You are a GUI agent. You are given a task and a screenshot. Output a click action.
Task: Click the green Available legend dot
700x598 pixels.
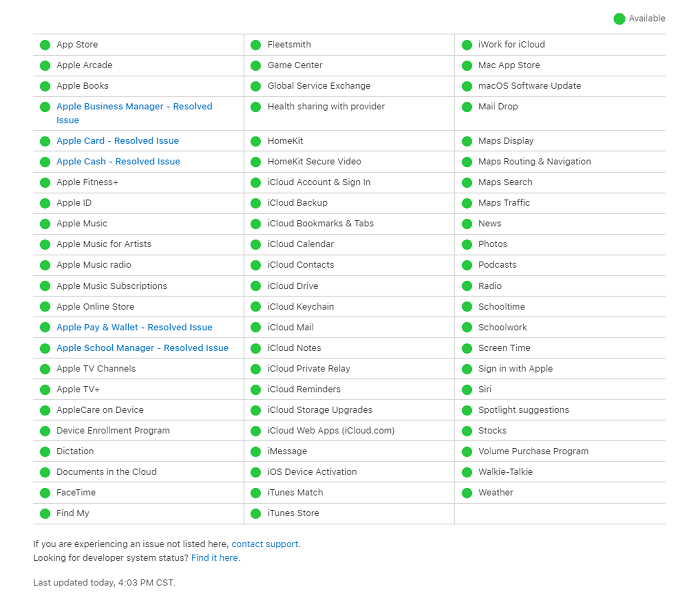coord(619,19)
